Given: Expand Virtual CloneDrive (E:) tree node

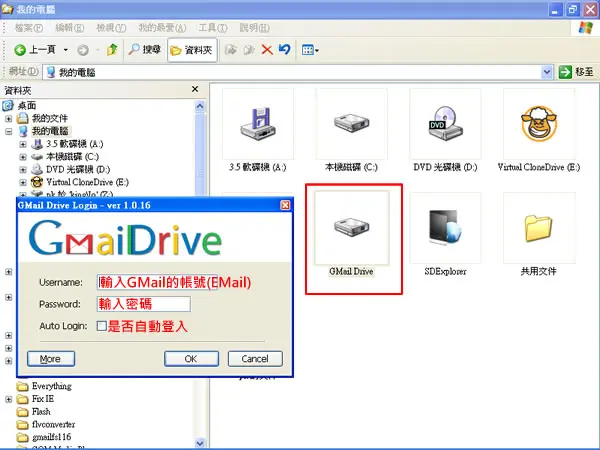Looking at the screenshot, I should [23, 182].
